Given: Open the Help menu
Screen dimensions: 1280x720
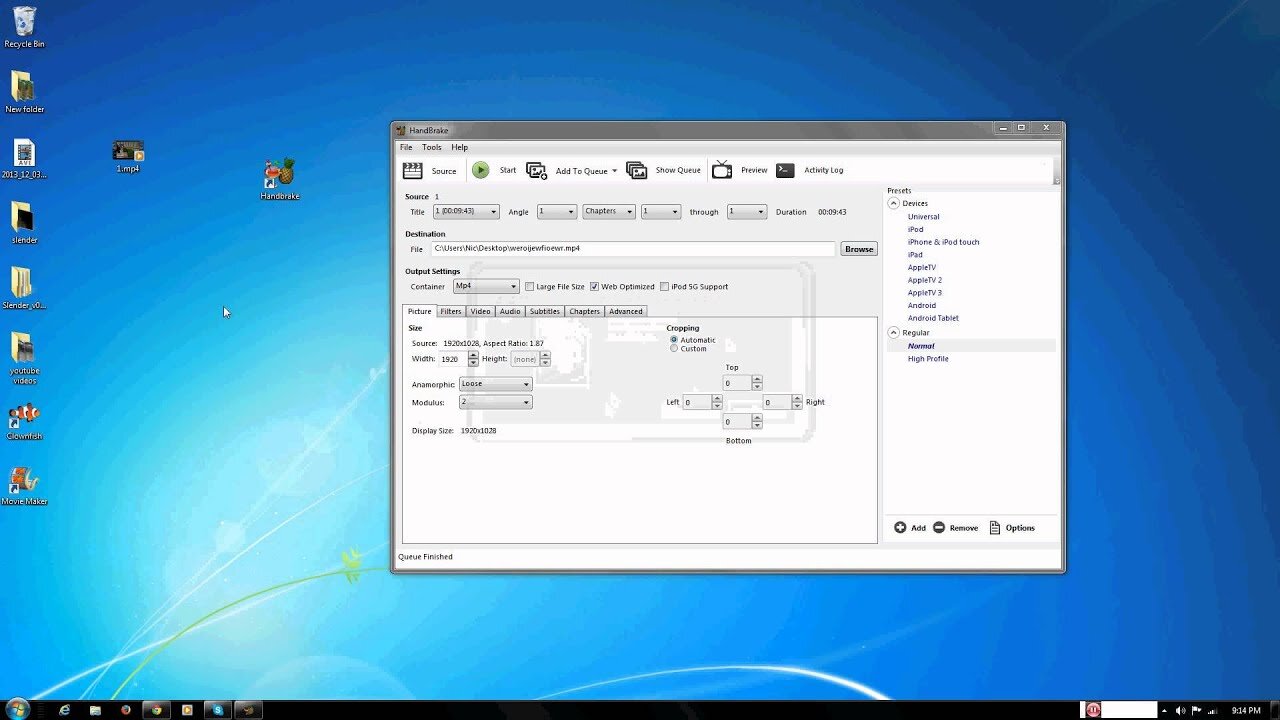Looking at the screenshot, I should point(459,147).
